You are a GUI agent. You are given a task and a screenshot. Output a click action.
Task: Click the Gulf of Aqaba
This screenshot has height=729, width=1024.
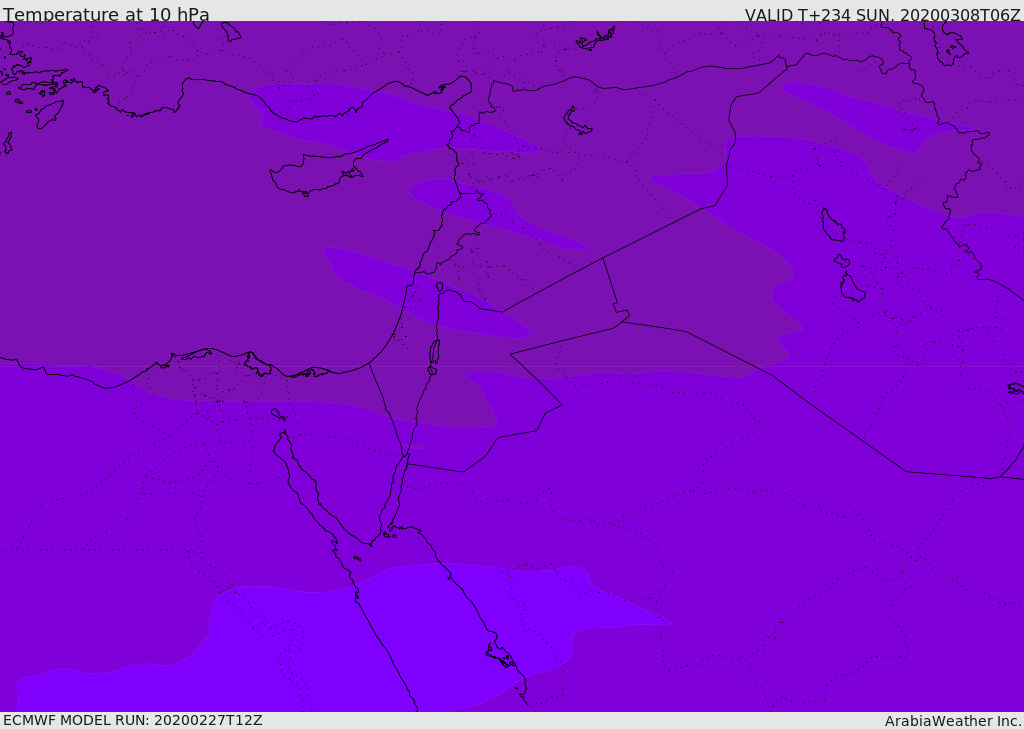(x=399, y=478)
